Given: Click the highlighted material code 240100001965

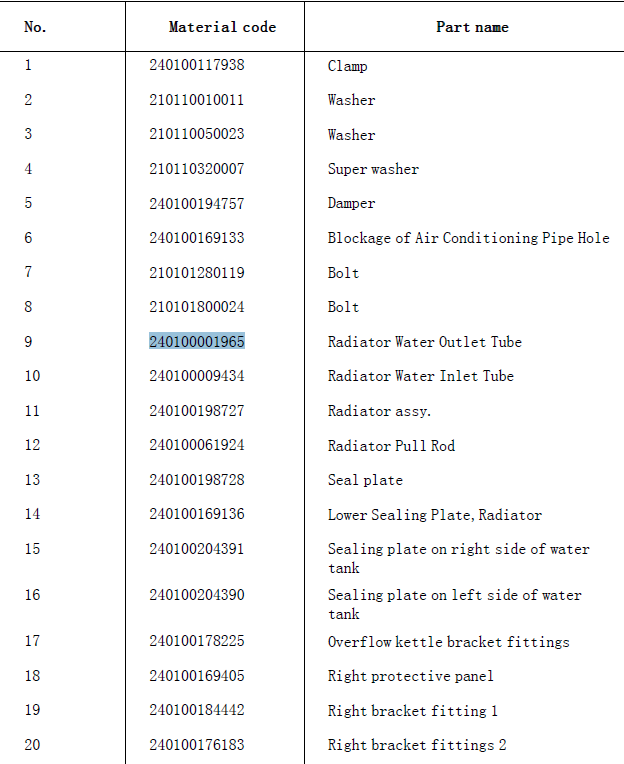Looking at the screenshot, I should (x=197, y=342).
